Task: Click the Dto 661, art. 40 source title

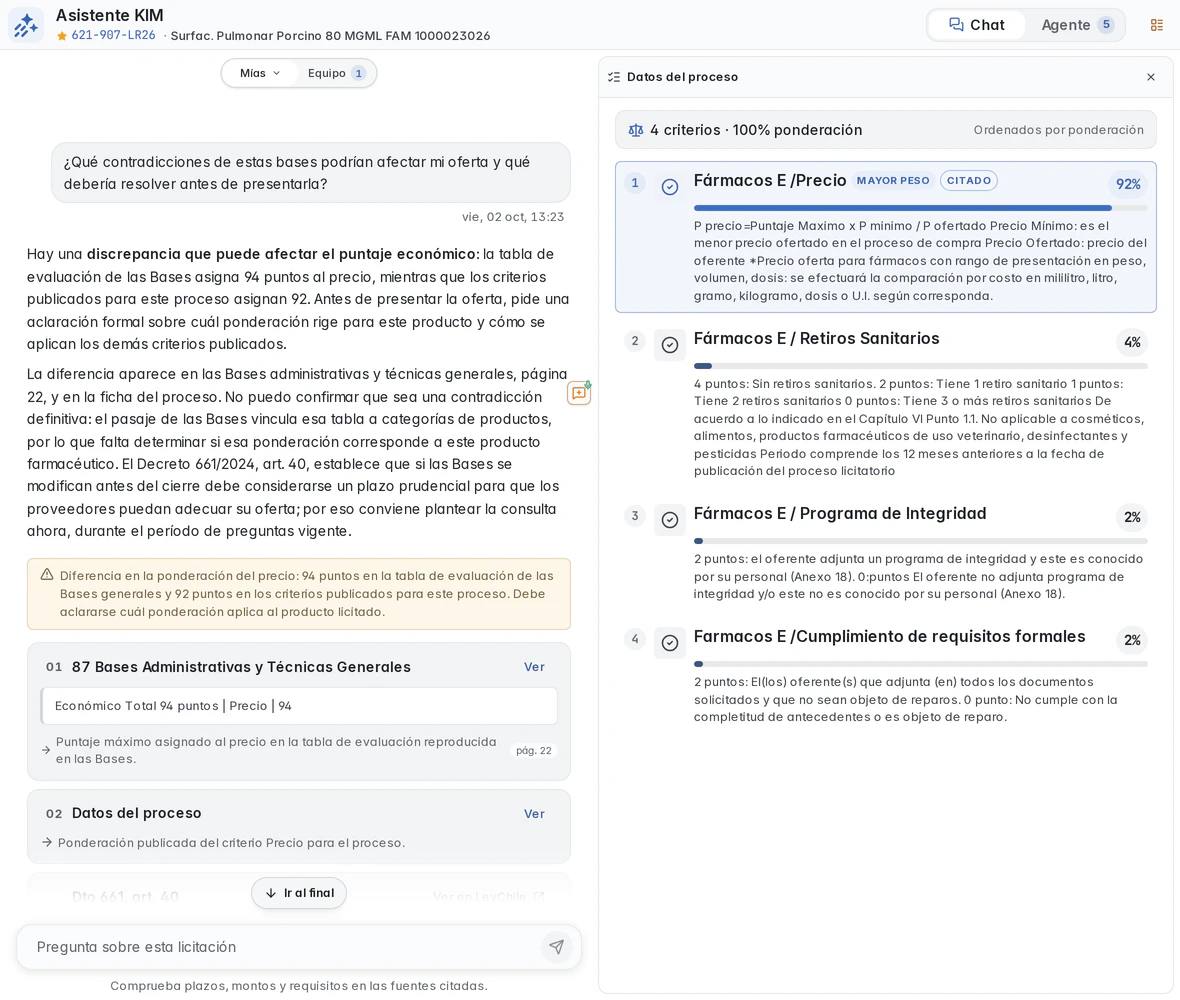Action: [x=125, y=896]
